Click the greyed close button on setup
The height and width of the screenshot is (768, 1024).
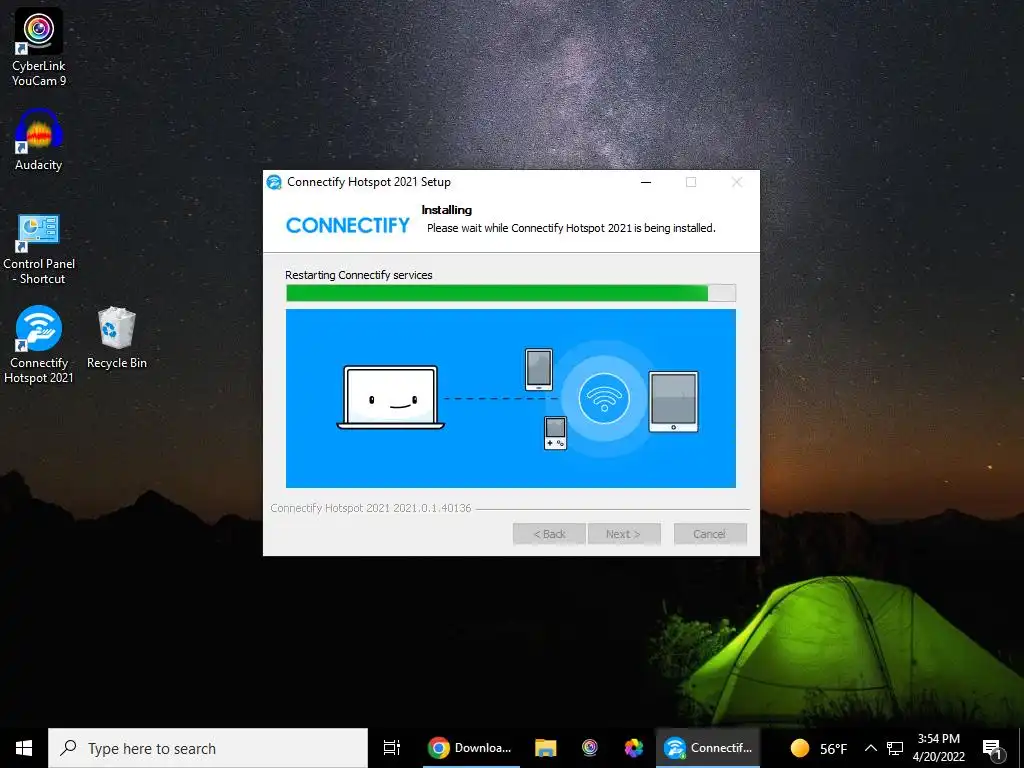(x=737, y=182)
